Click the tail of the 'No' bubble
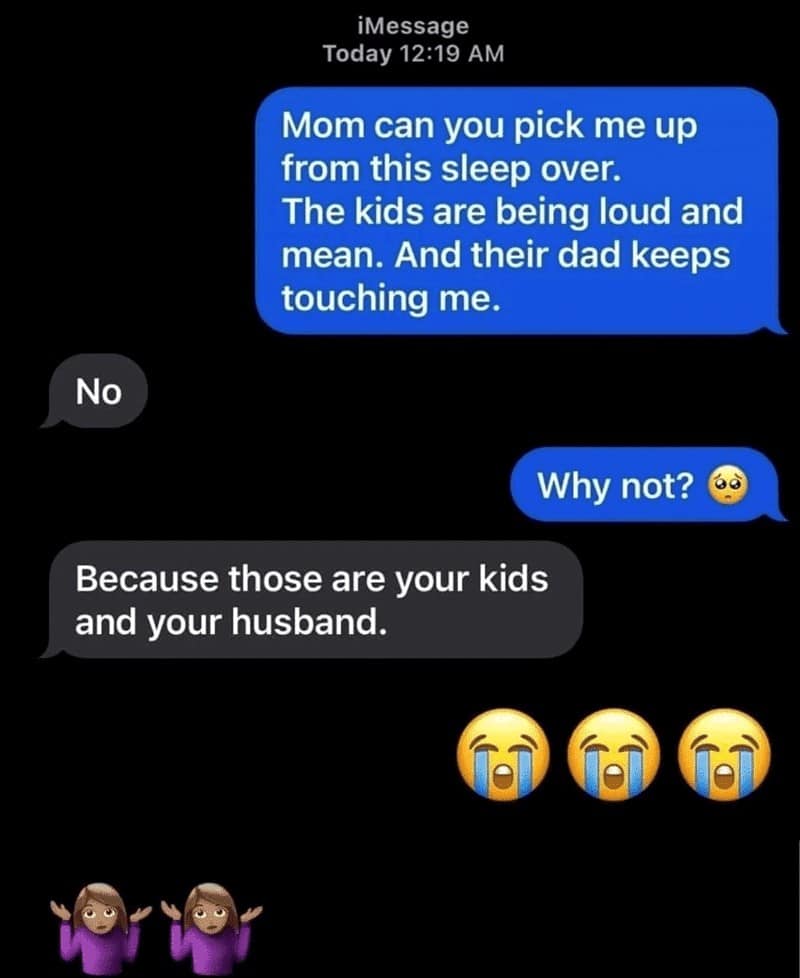800x978 pixels. [x=51, y=419]
